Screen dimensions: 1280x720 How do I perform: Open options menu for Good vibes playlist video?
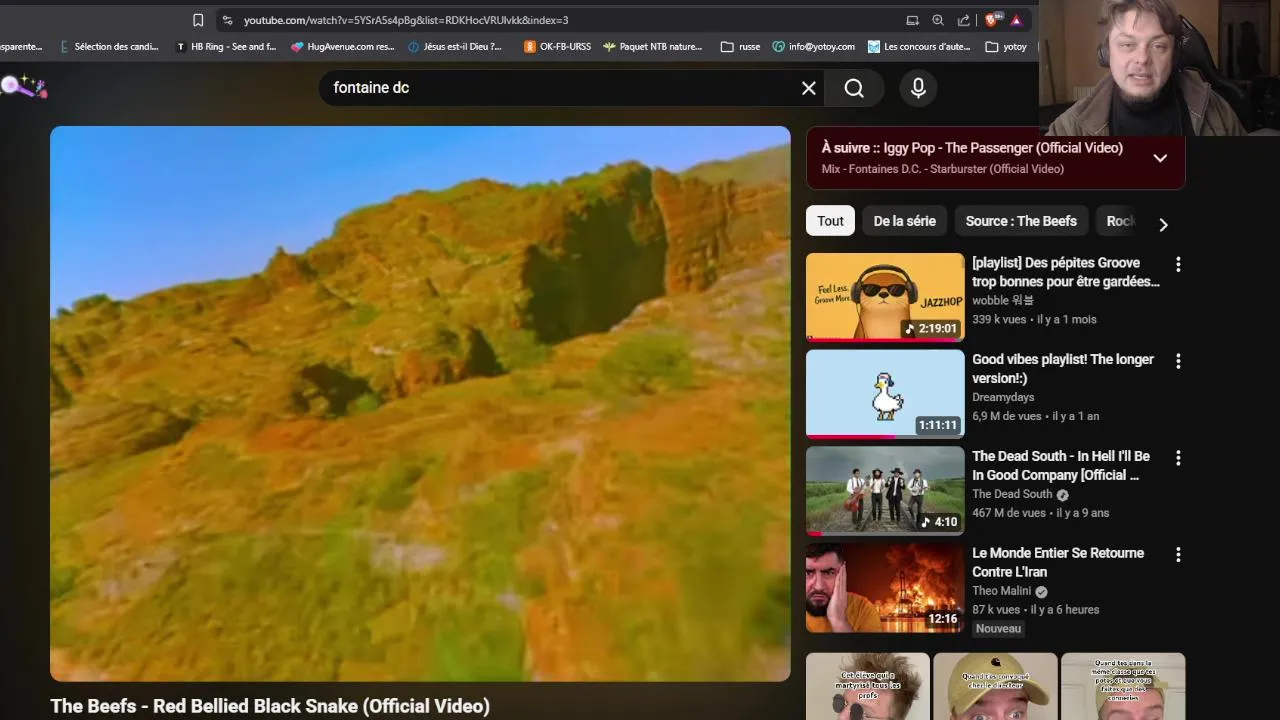tap(1178, 361)
